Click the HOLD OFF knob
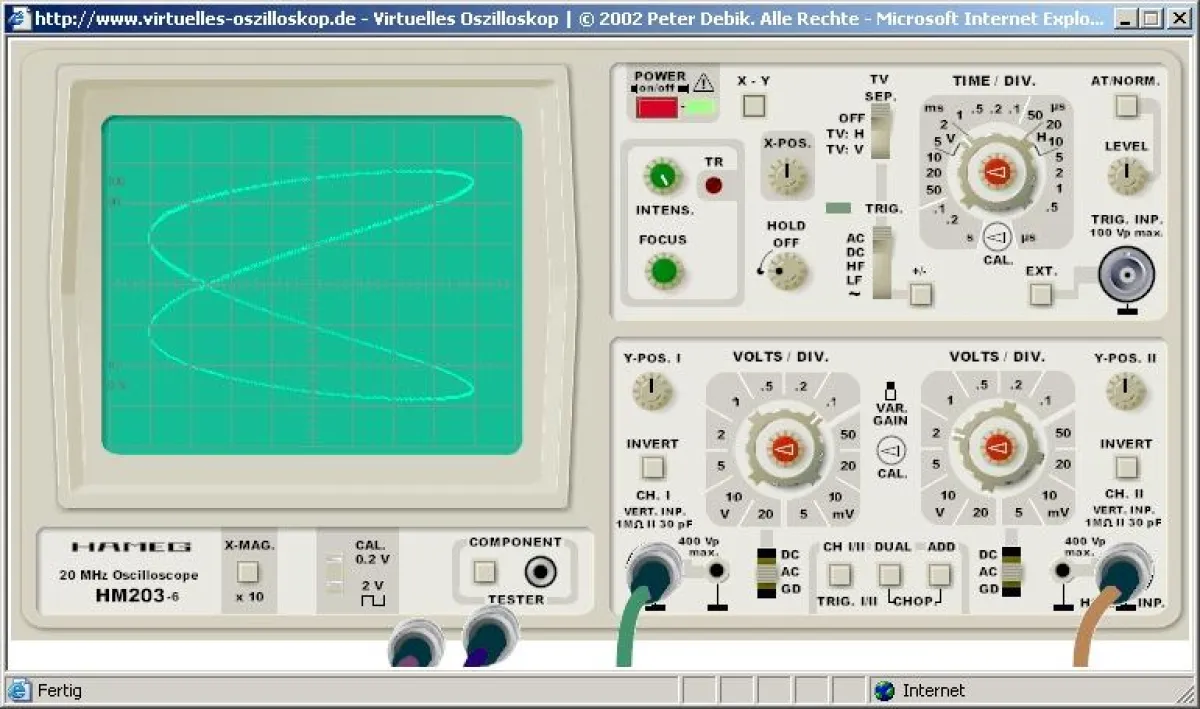Screen dimensions: 1200x709 (x=788, y=270)
